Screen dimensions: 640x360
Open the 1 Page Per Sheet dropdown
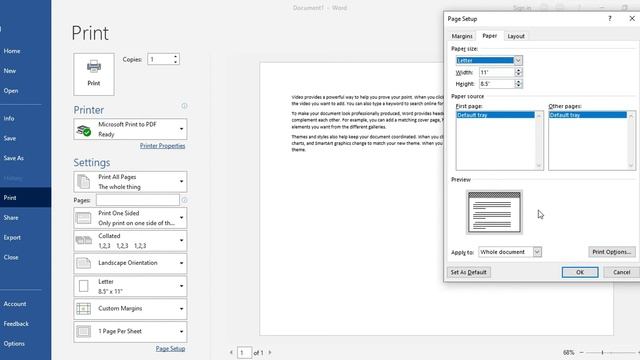tap(130, 331)
